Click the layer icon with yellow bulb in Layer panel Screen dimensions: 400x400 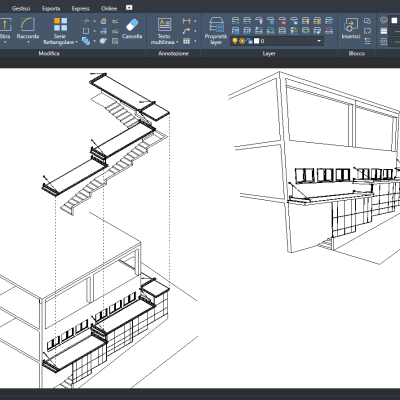[x=305, y=21]
